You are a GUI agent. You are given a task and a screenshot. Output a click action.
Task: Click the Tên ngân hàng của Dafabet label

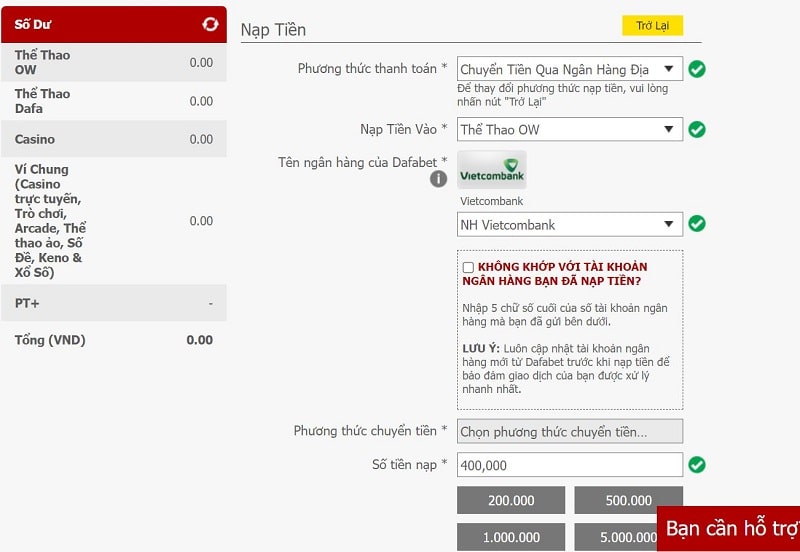click(x=363, y=162)
